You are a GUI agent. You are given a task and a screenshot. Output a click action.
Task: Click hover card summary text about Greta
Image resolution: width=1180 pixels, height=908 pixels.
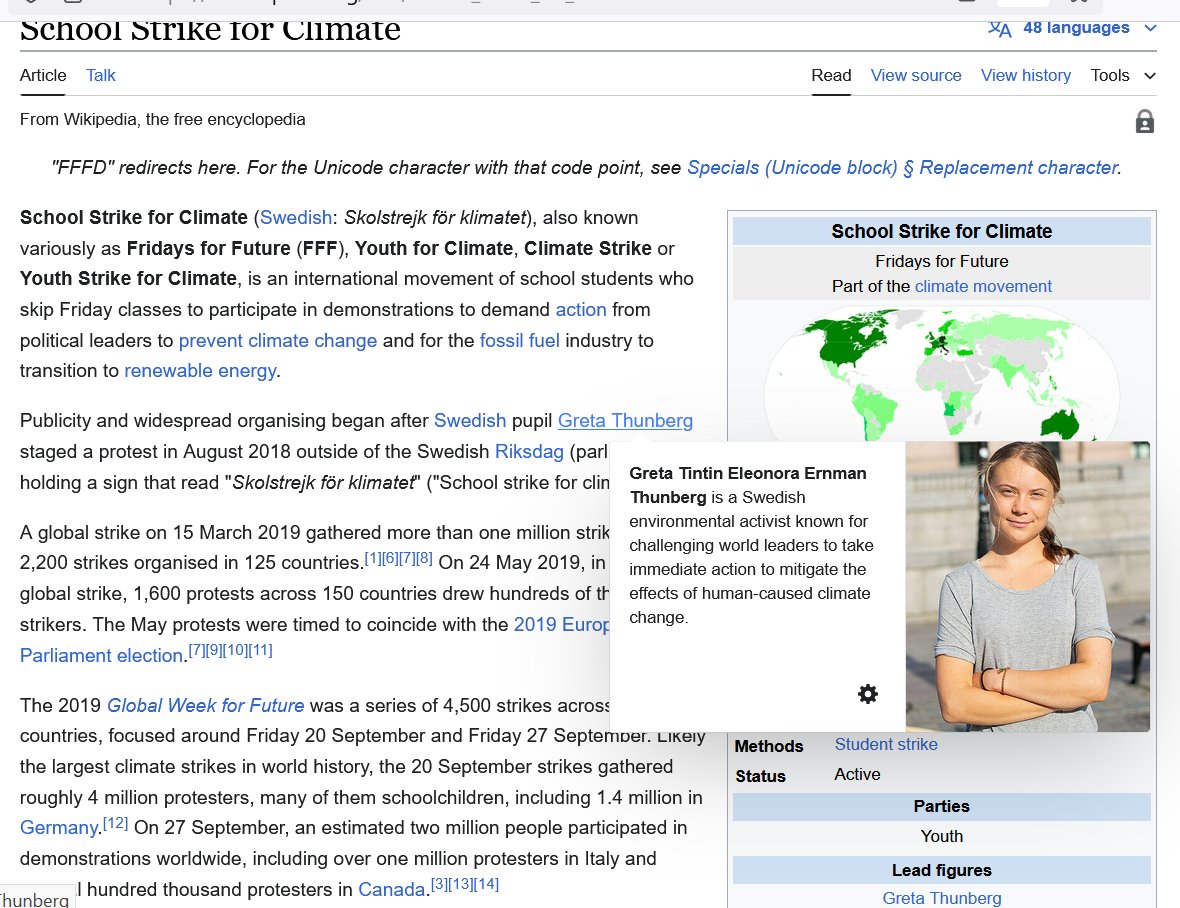point(751,545)
